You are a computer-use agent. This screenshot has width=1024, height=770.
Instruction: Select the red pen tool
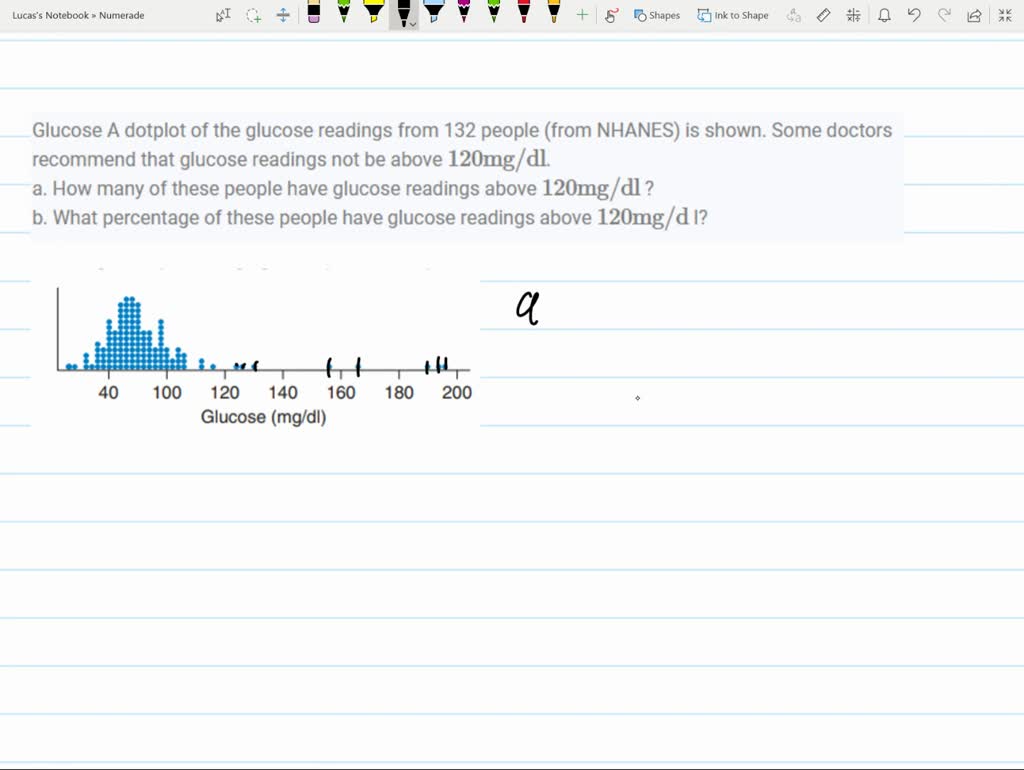tap(523, 14)
